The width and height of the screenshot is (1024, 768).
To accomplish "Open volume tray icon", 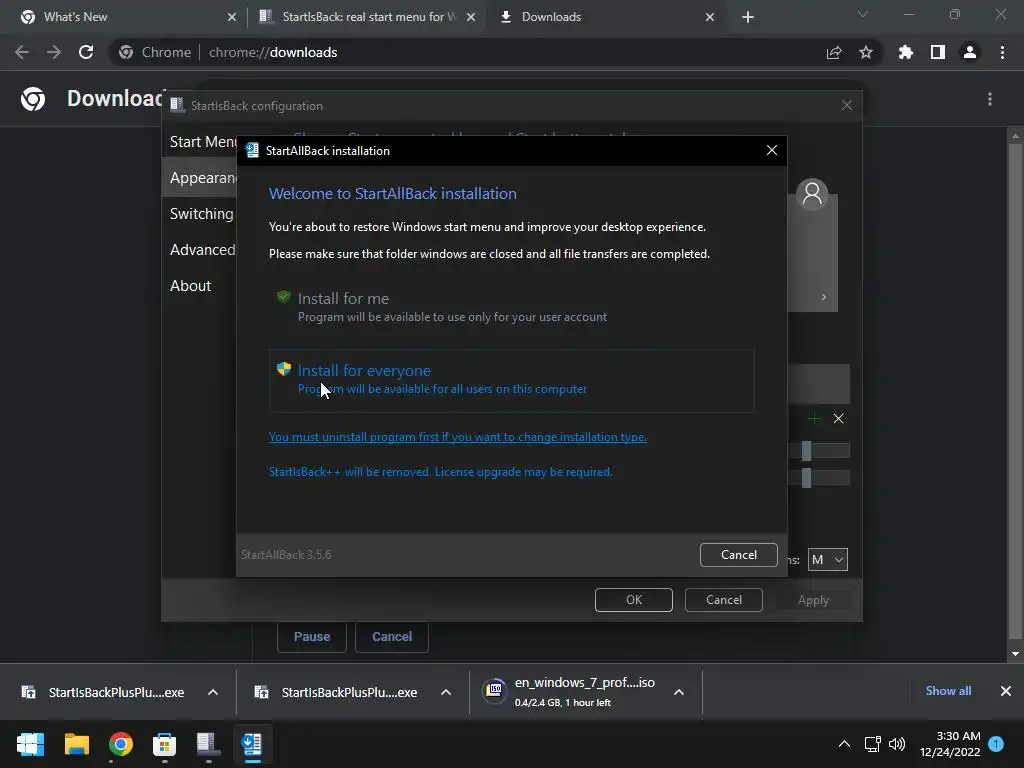I will pos(897,744).
